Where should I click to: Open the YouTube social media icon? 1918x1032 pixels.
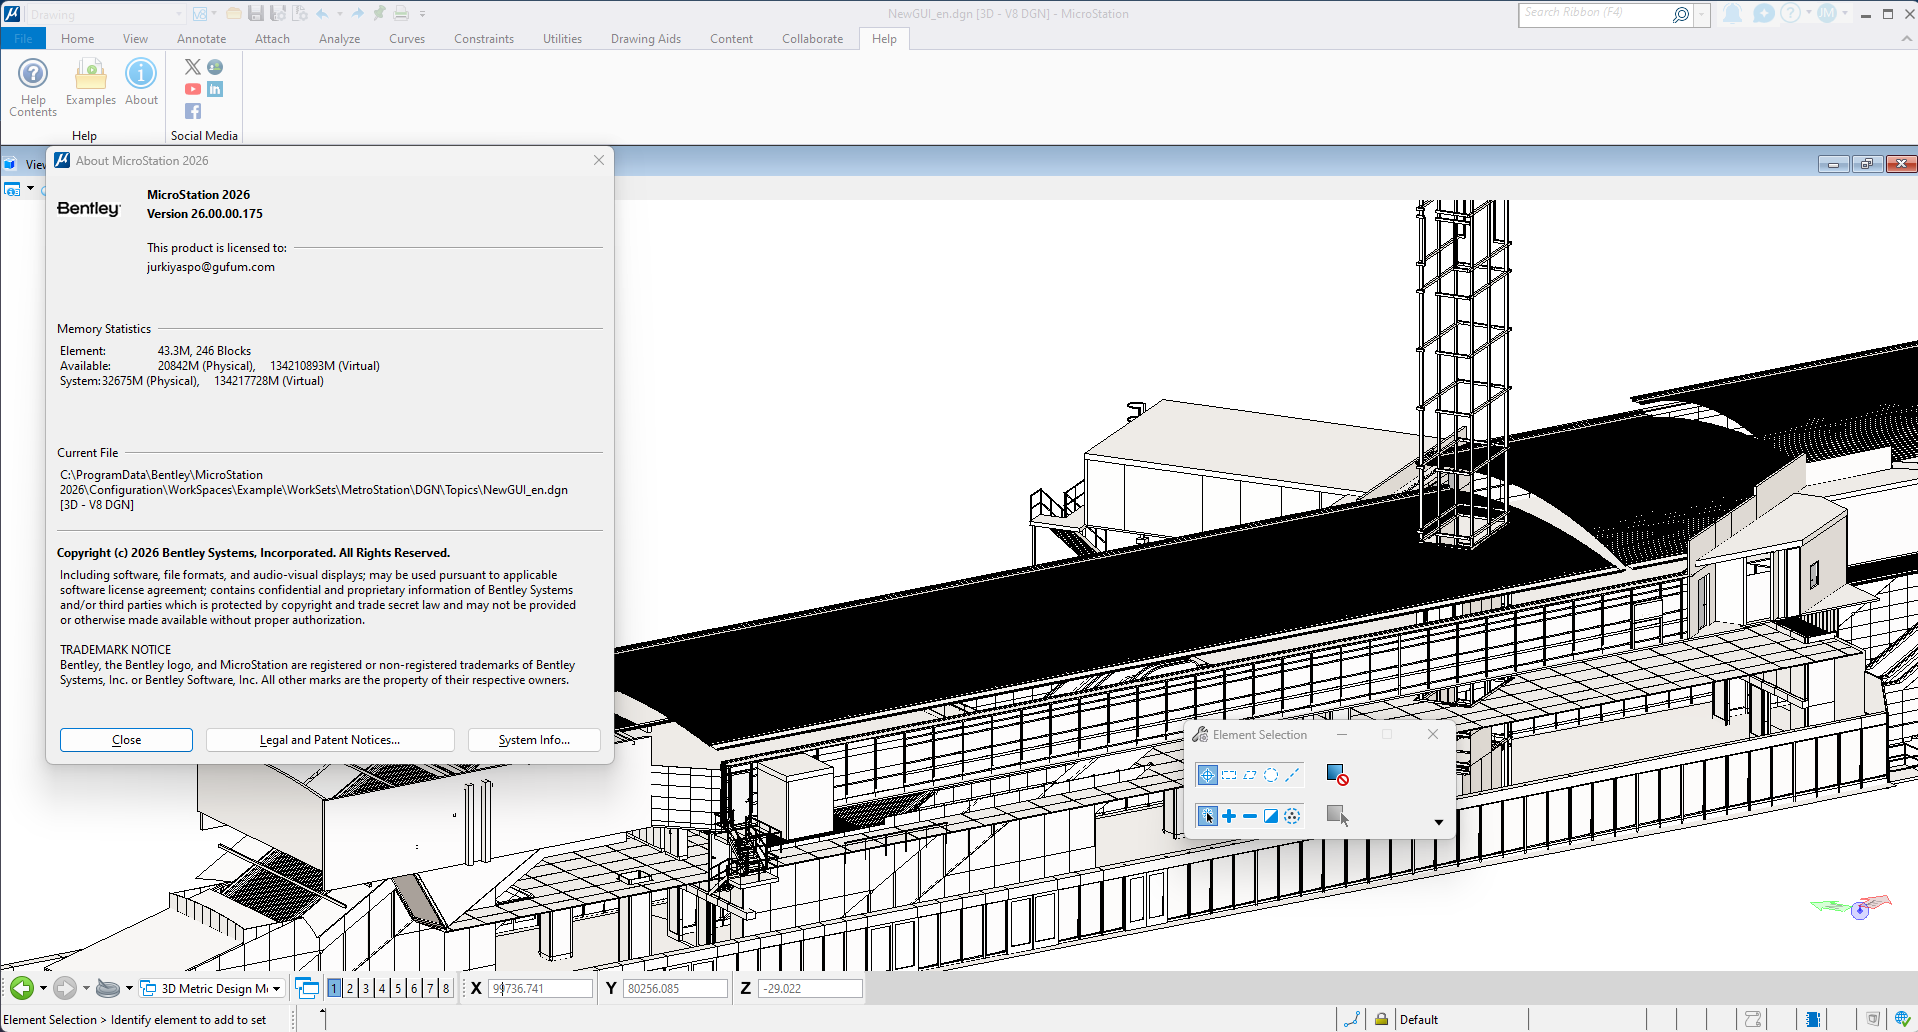(193, 89)
